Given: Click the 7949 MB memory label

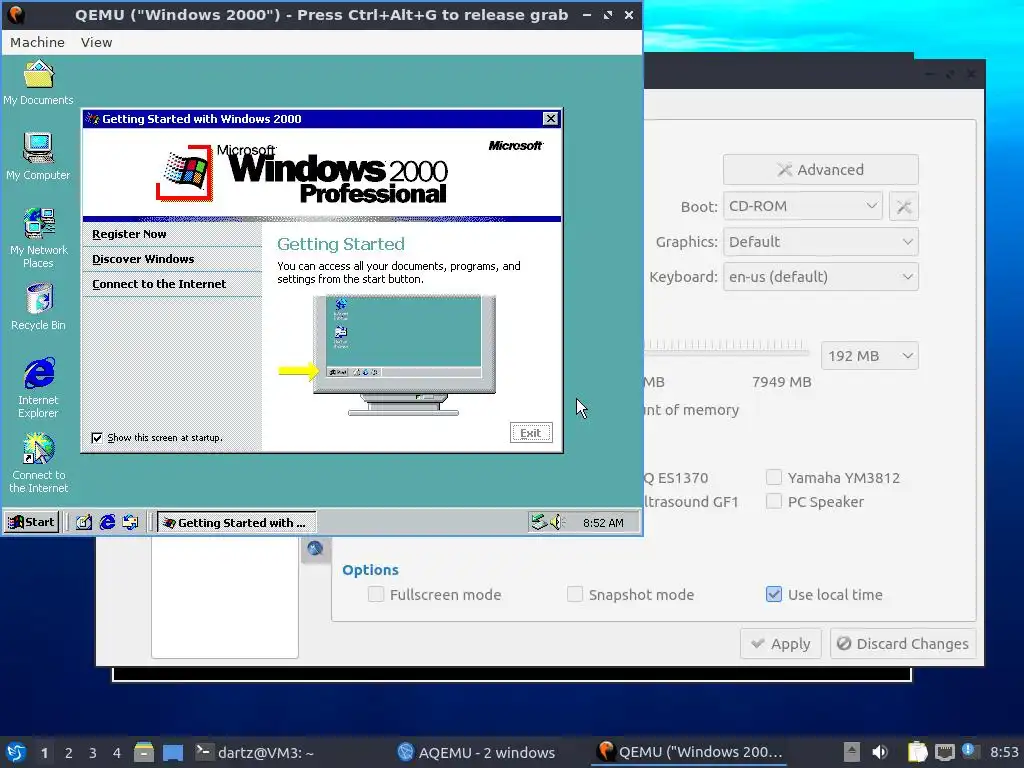Looking at the screenshot, I should click(782, 382).
